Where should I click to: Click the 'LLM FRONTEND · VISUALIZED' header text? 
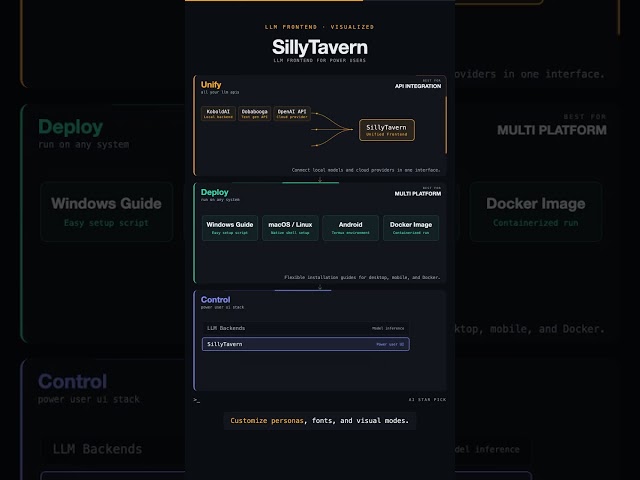[x=319, y=27]
